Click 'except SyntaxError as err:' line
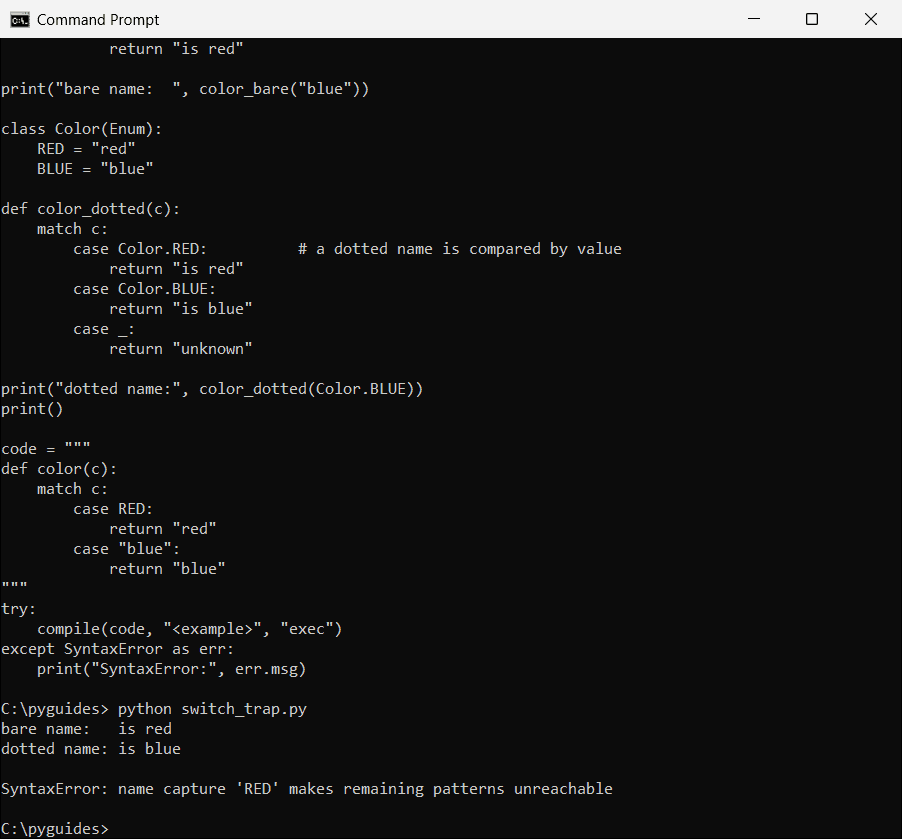Image resolution: width=902 pixels, height=839 pixels. click(117, 649)
